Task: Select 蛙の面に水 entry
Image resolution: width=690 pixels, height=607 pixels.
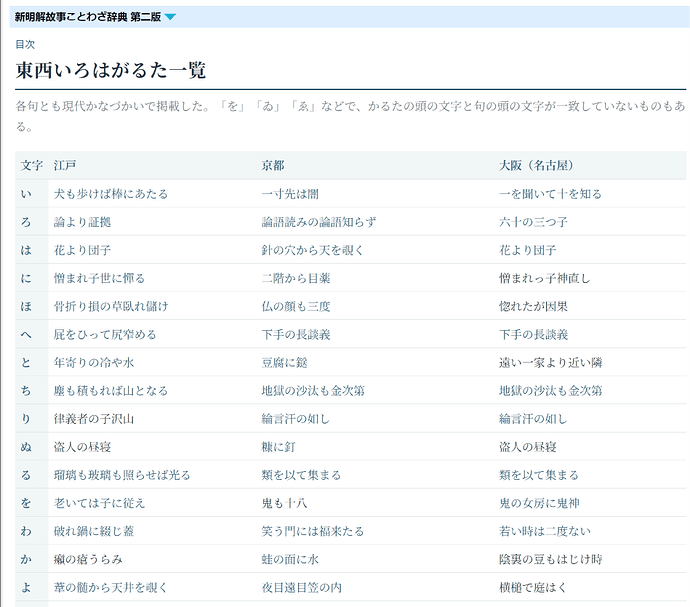Action: (x=290, y=559)
